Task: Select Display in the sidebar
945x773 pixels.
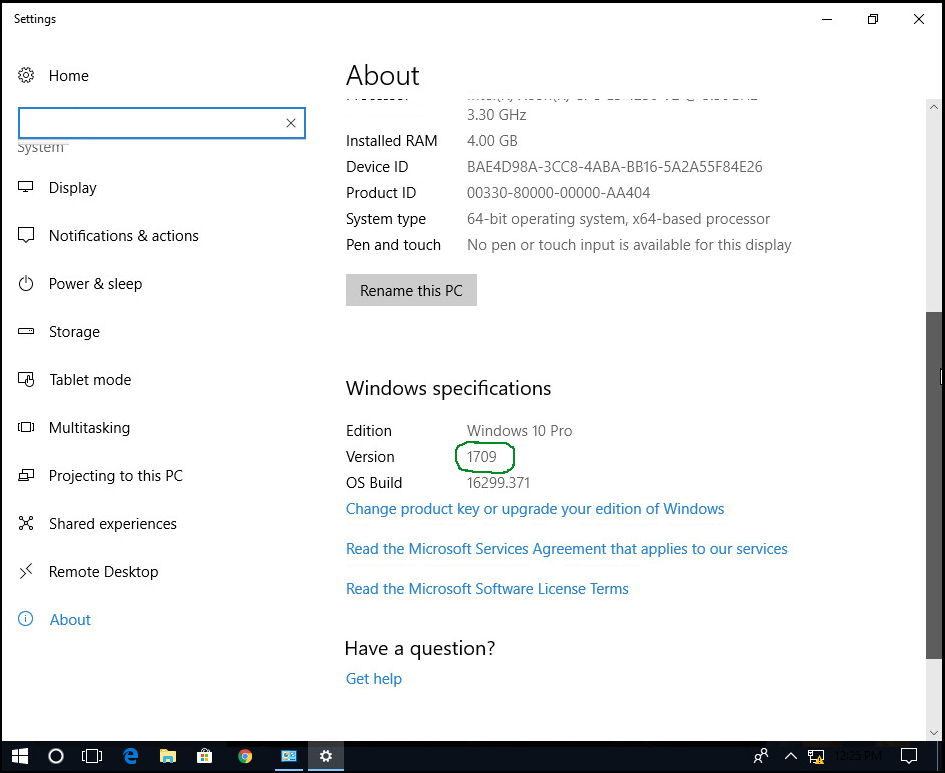Action: click(x=72, y=187)
